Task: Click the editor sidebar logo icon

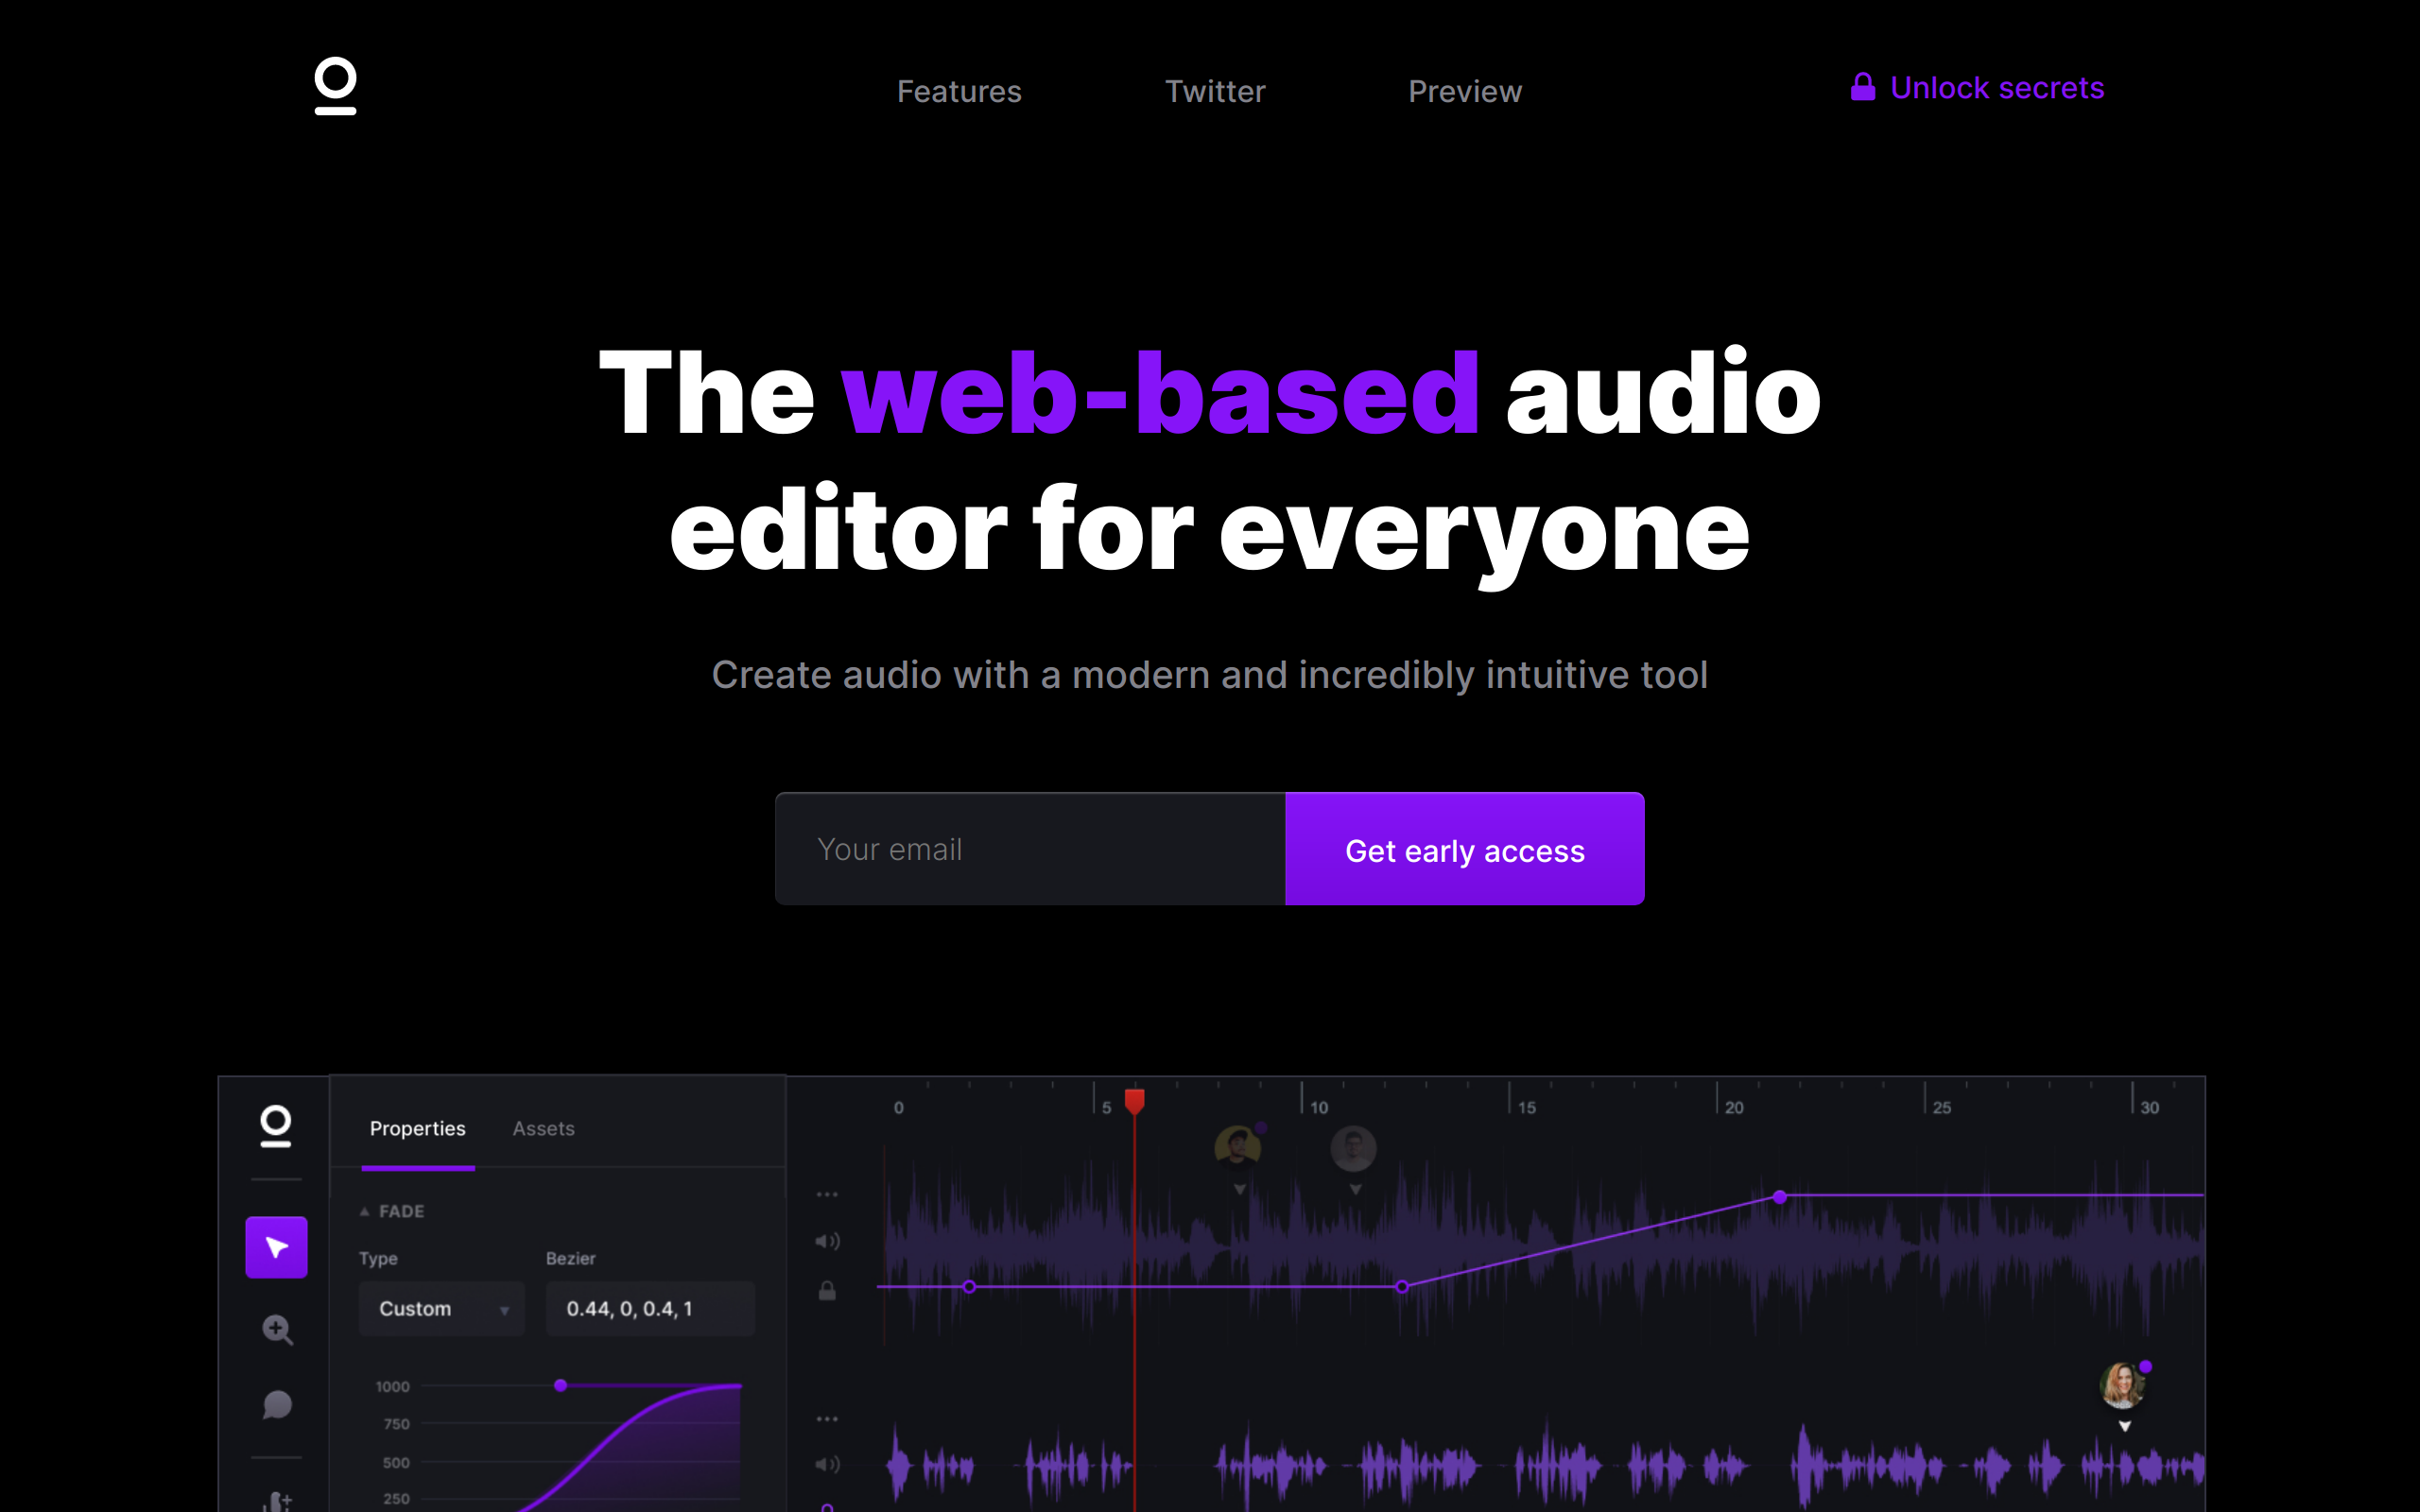Action: pyautogui.click(x=276, y=1126)
